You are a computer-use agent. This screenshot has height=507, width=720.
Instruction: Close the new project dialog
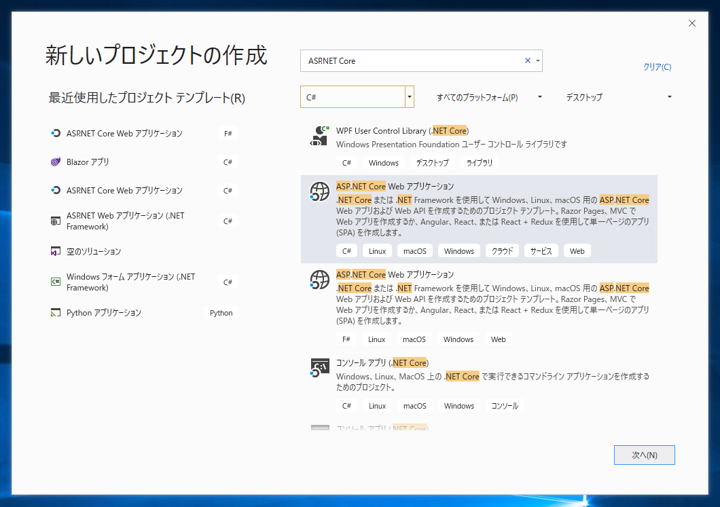(692, 23)
